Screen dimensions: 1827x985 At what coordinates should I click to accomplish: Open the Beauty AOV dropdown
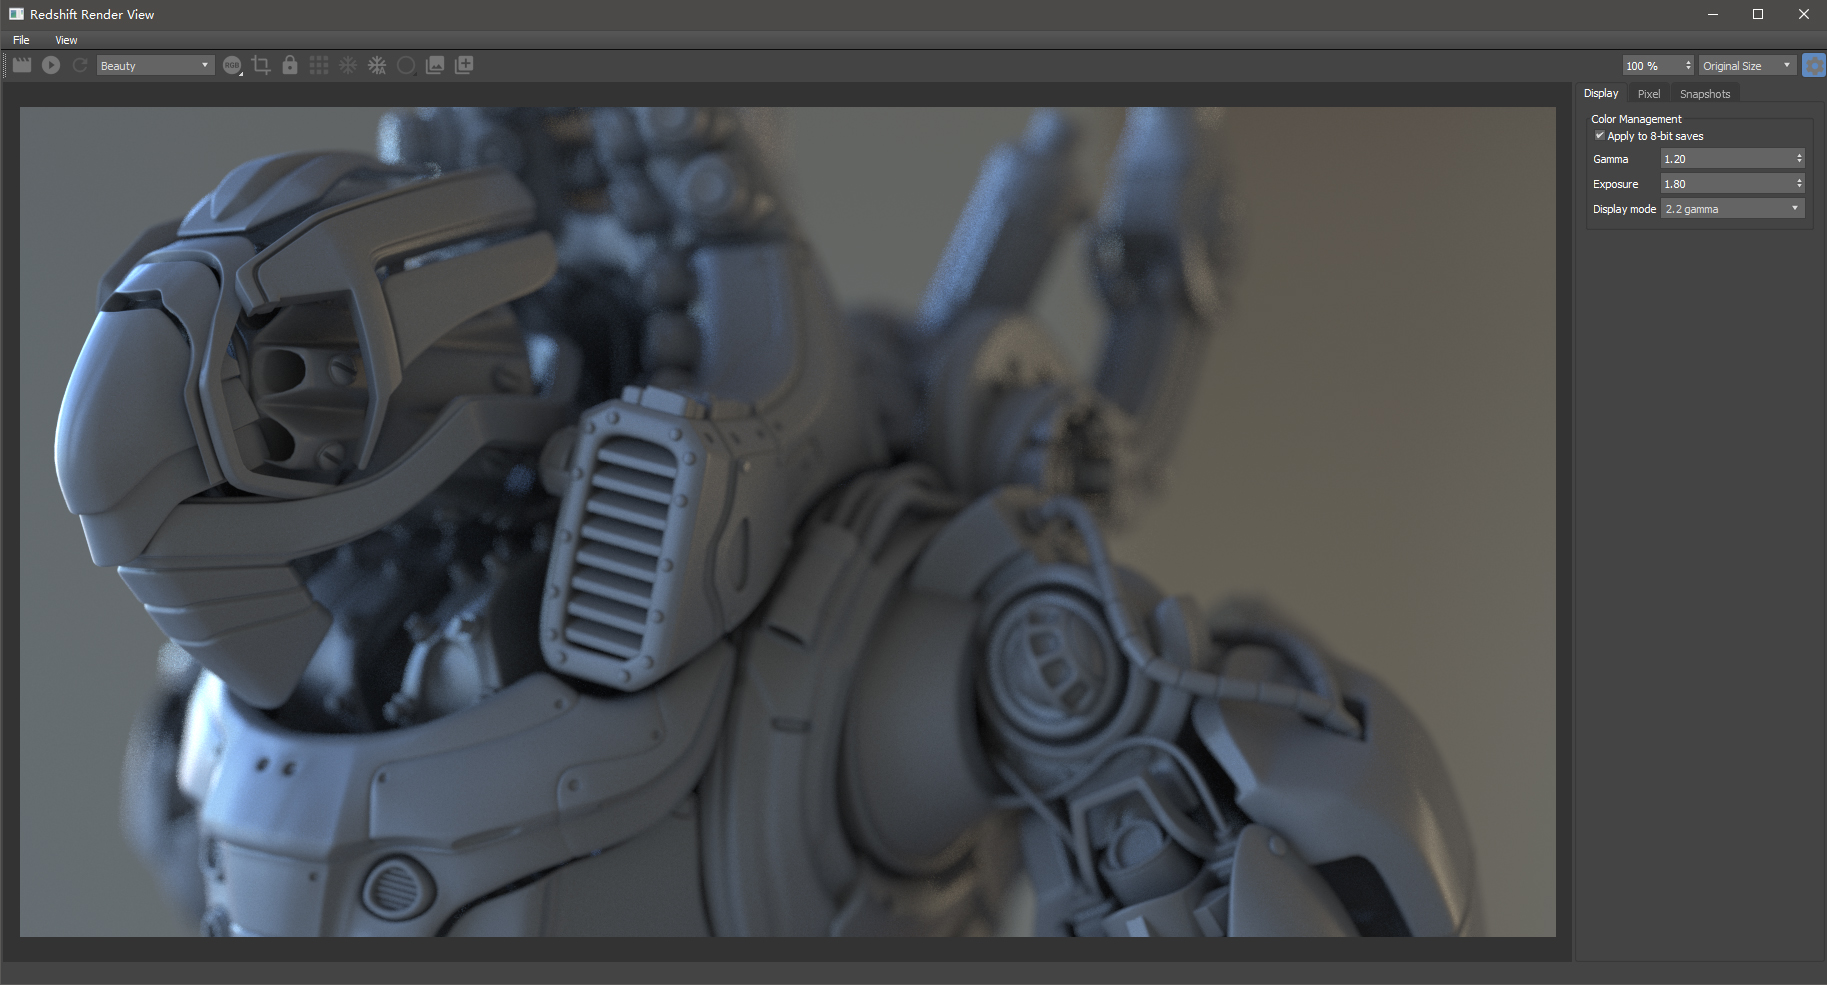click(x=155, y=65)
